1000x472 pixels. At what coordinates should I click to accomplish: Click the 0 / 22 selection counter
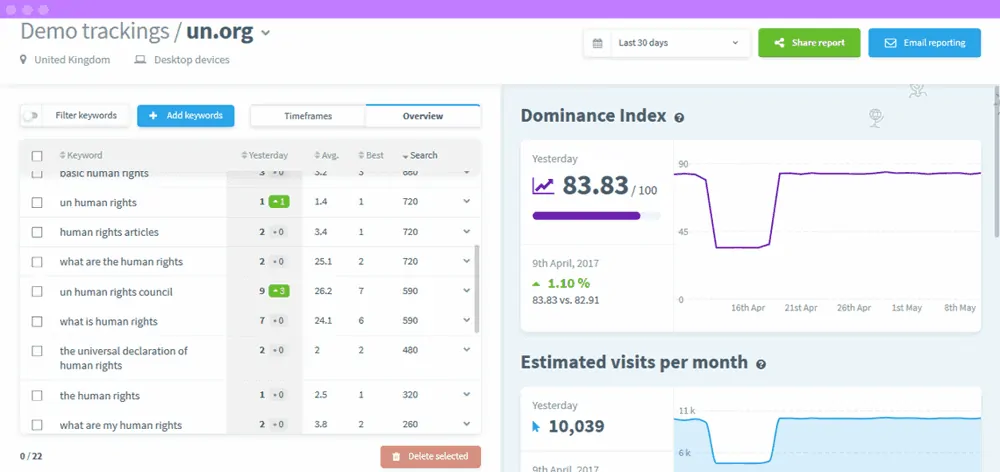pos(31,456)
